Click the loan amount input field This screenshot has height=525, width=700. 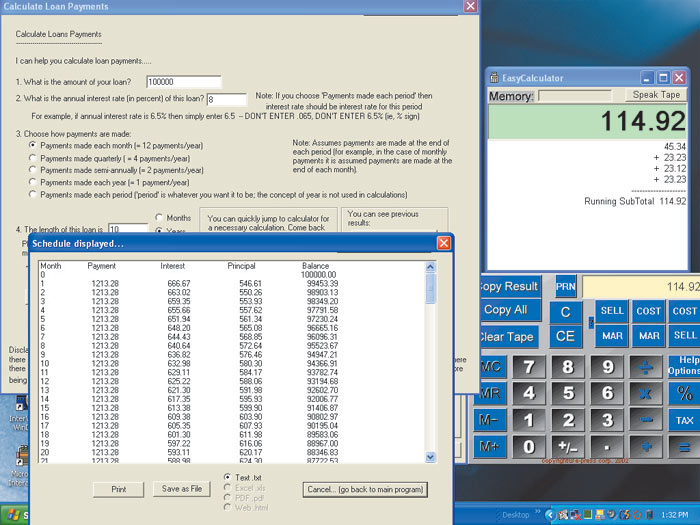(183, 82)
